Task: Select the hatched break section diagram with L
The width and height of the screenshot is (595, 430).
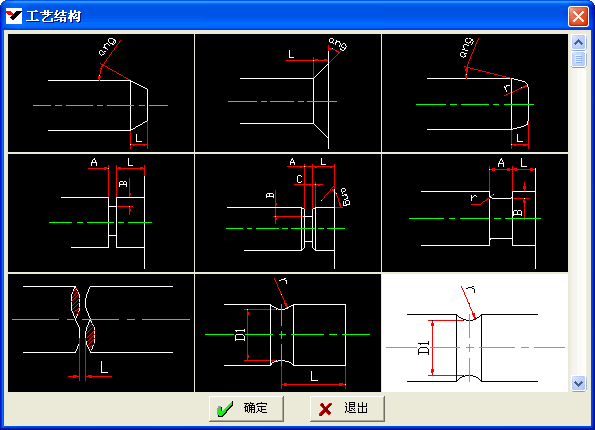Action: [101, 333]
